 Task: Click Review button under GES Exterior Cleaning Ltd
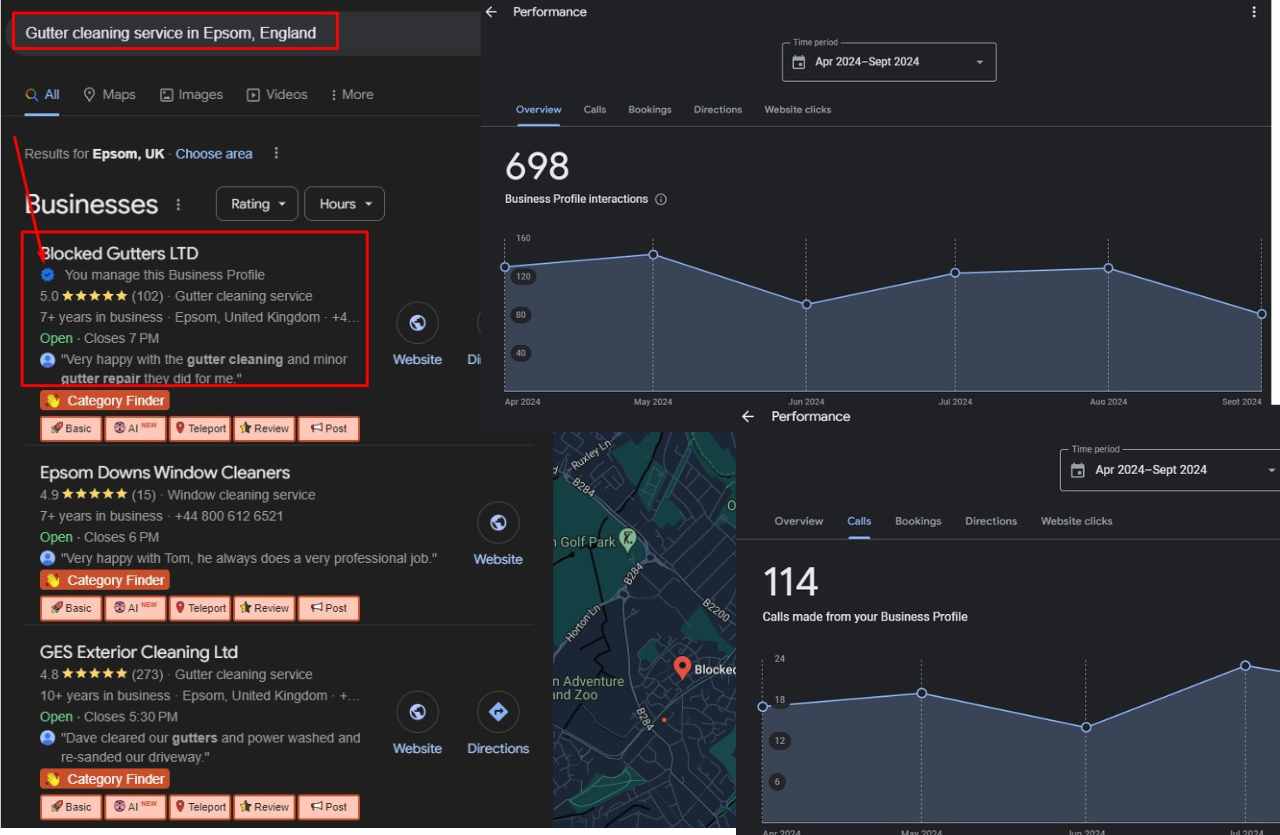pos(264,807)
